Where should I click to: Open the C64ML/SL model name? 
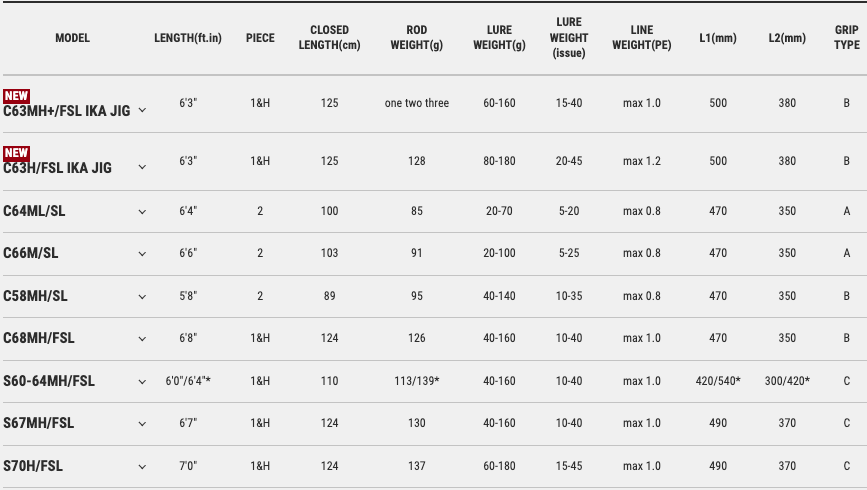[x=35, y=211]
